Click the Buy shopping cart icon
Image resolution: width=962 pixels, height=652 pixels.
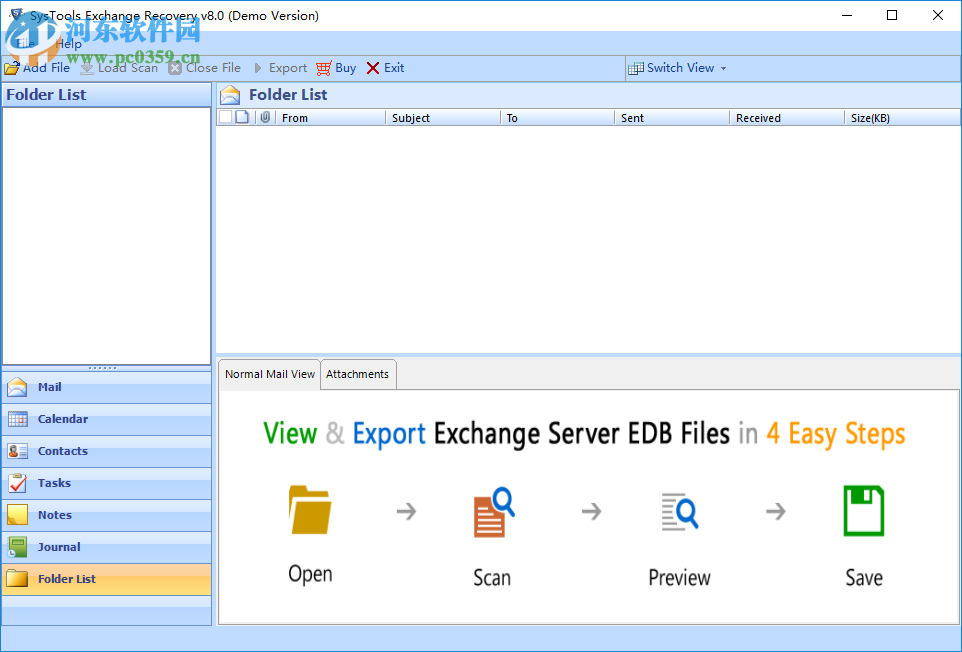[x=325, y=68]
